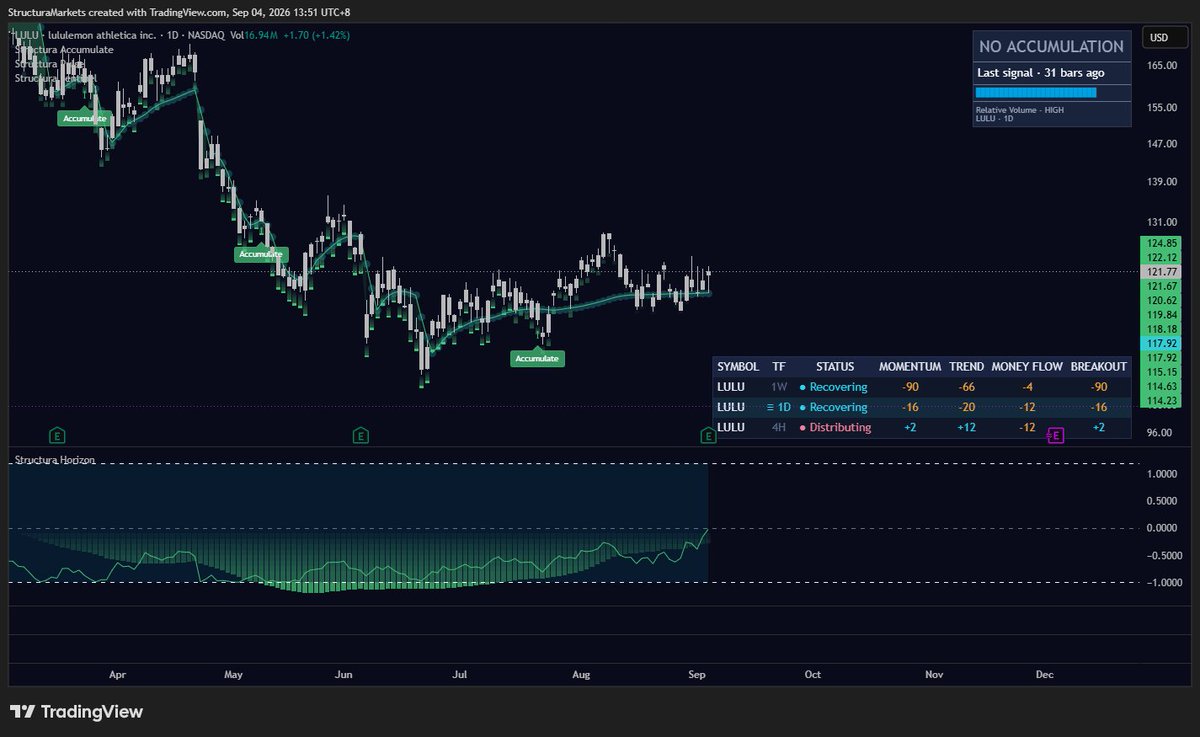Click the Recovering status in 1D row
1200x737 pixels.
[834, 407]
